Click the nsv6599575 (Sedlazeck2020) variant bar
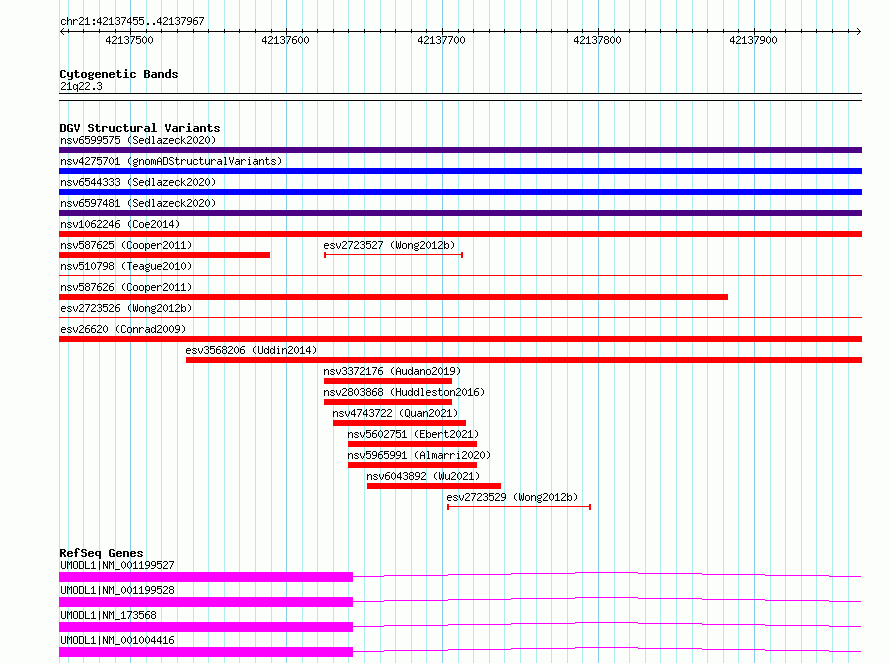Viewport: 890px width, 663px height. point(460,150)
